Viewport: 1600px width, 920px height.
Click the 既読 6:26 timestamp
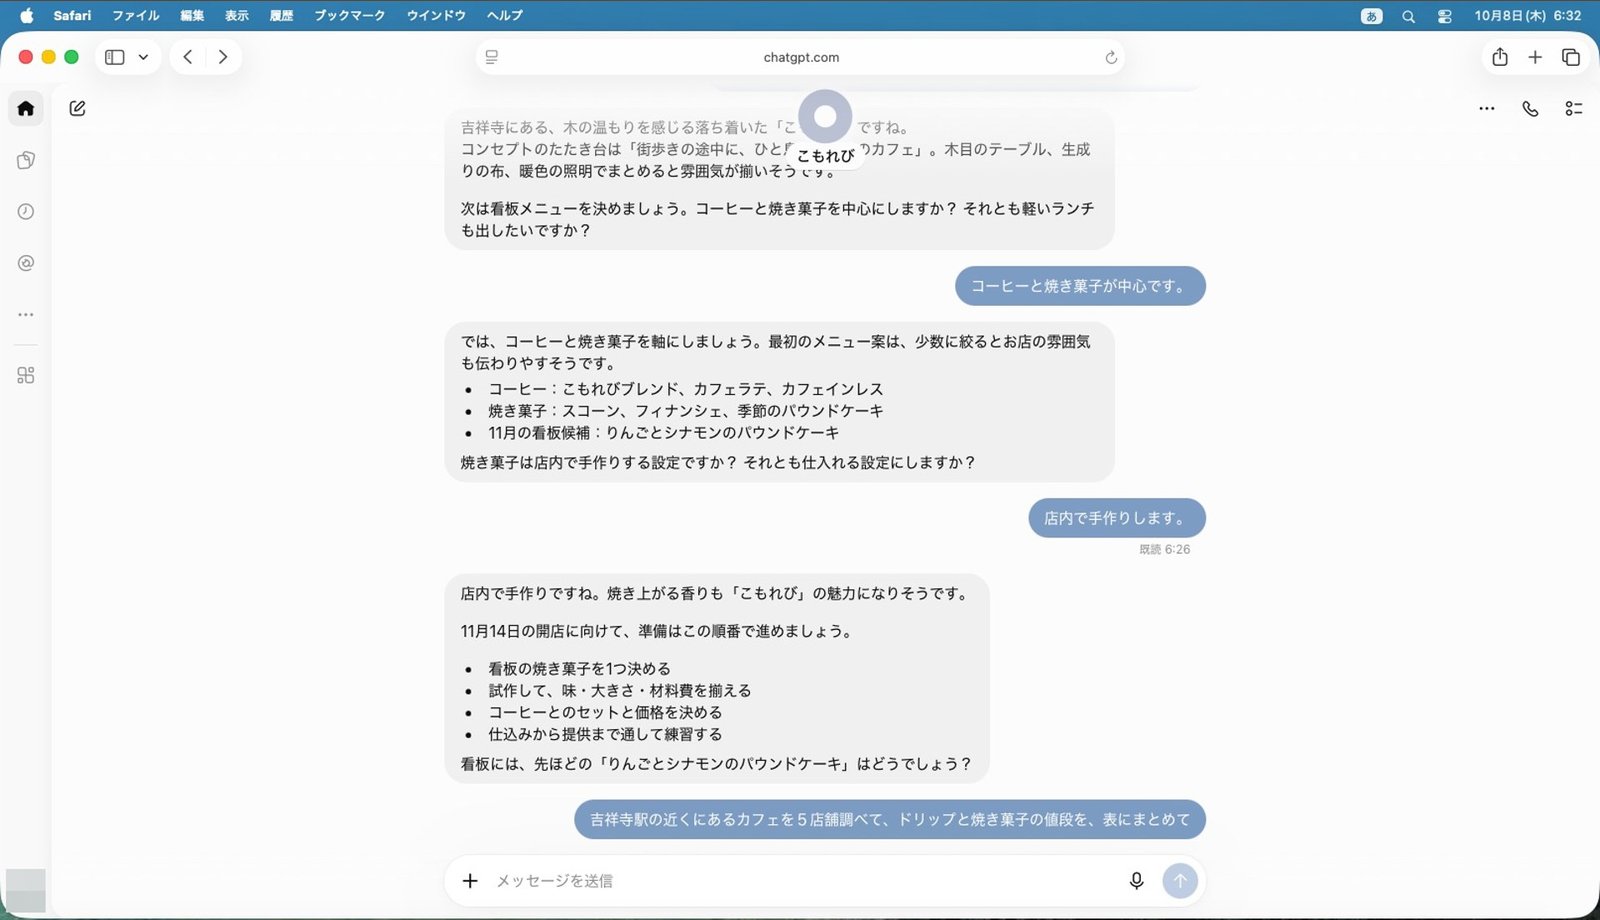pos(1165,549)
